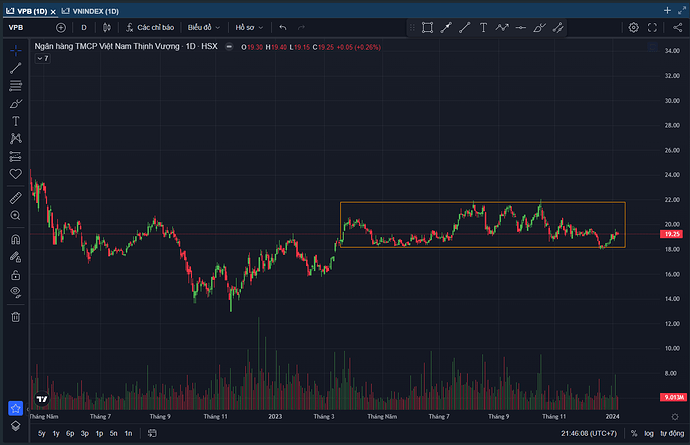Toggle magnet snap mode

pyautogui.click(x=15, y=240)
